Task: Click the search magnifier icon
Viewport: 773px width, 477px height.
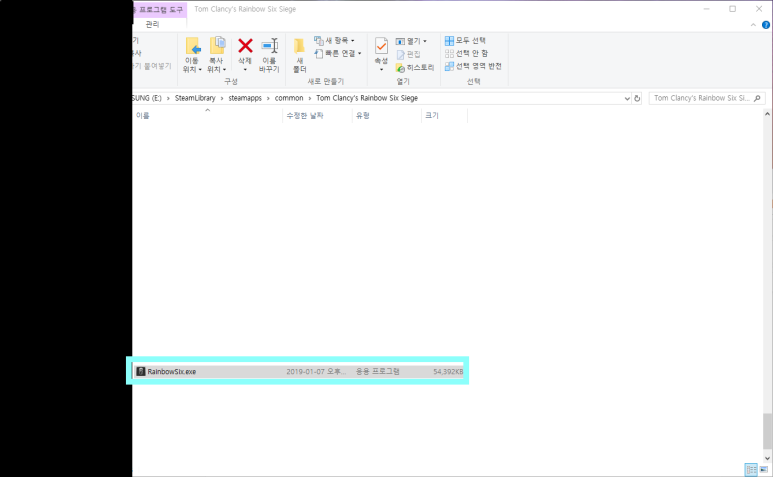Action: click(x=757, y=98)
